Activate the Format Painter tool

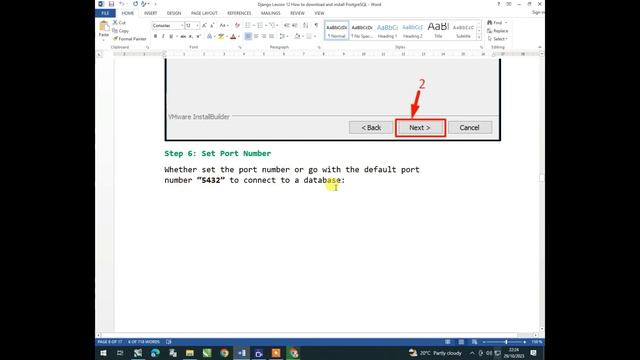click(129, 39)
